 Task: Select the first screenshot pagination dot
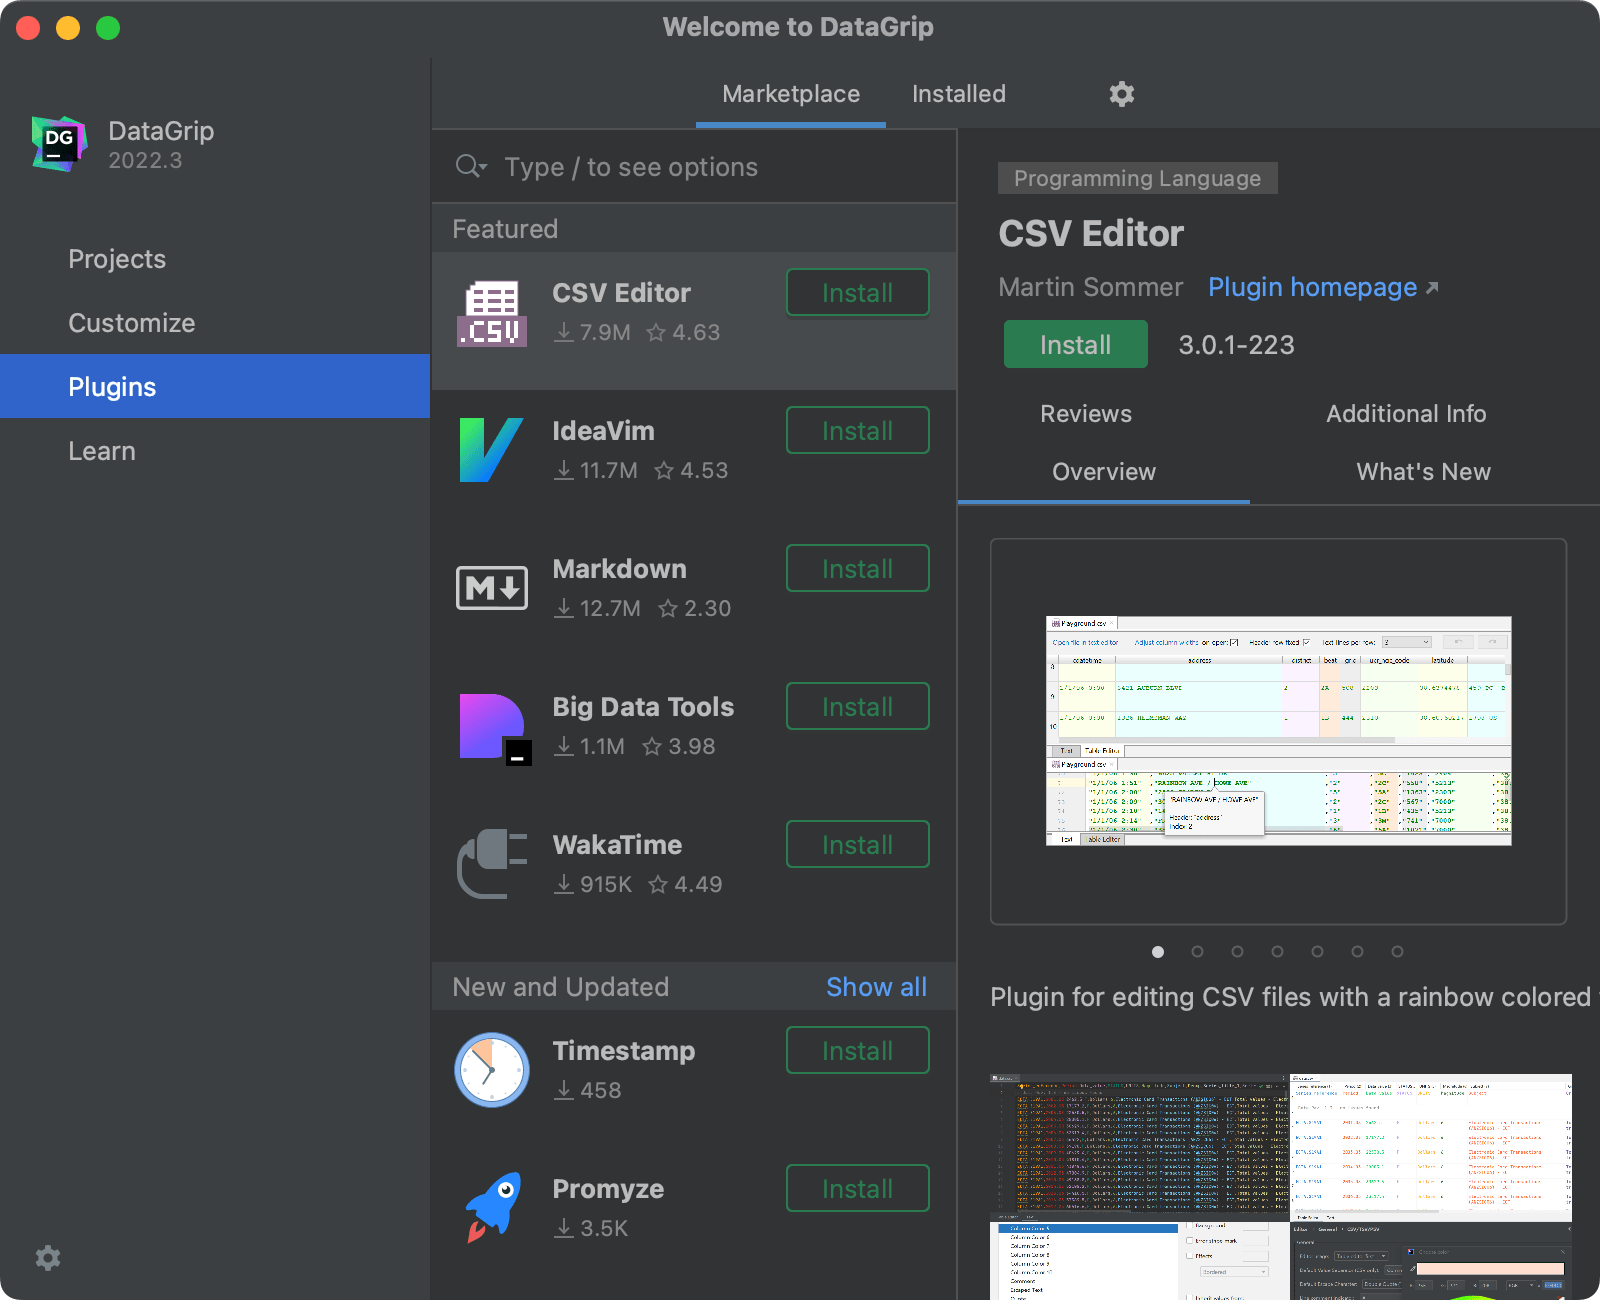pos(1157,952)
